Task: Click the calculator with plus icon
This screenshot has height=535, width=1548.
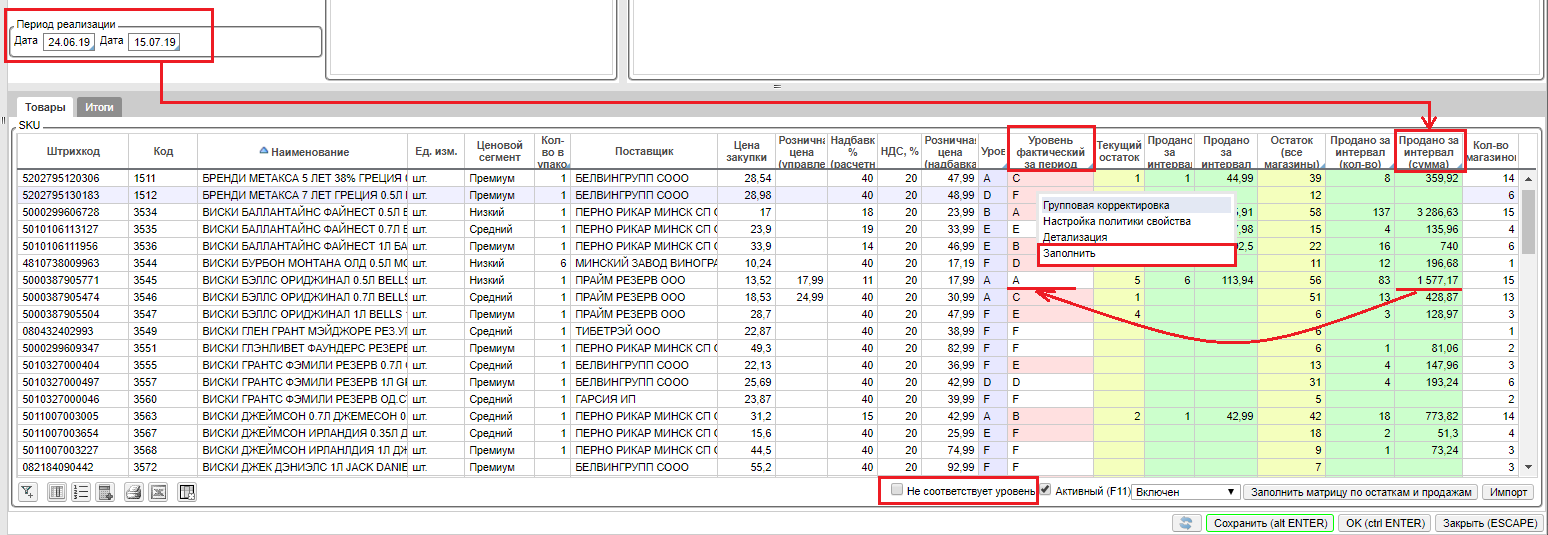Action: point(106,492)
